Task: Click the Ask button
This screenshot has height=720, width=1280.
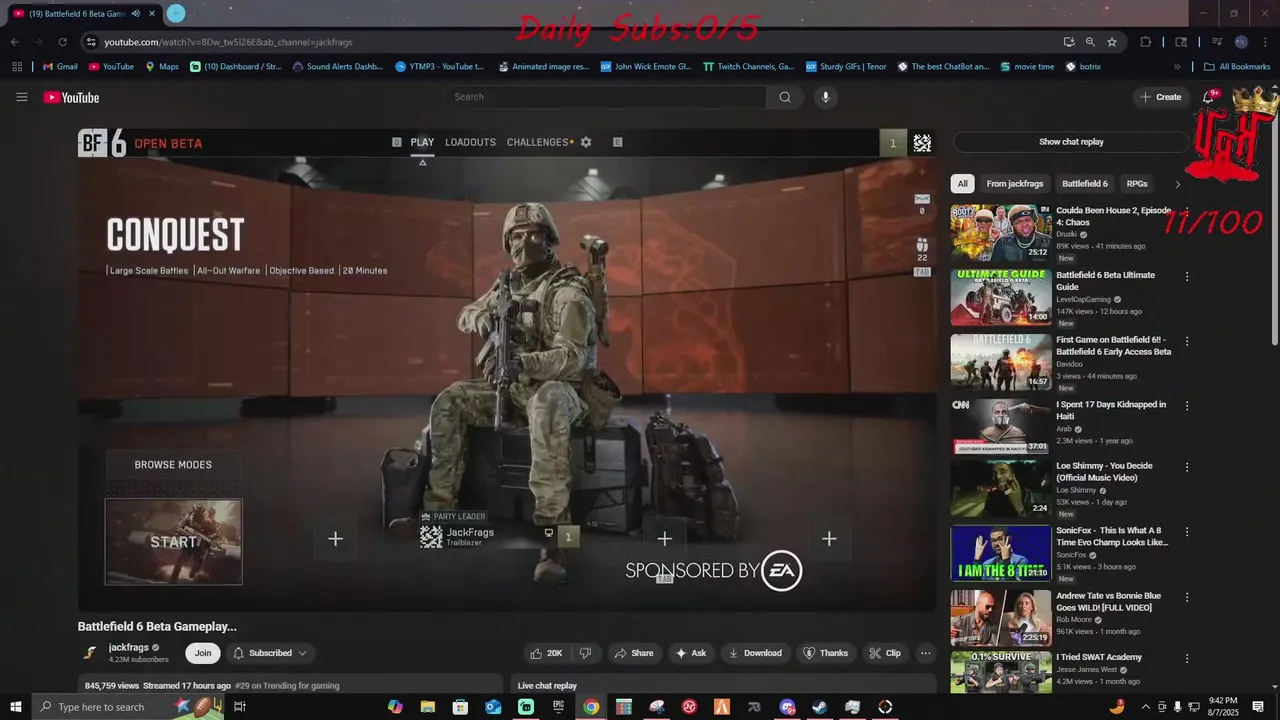Action: click(x=691, y=653)
